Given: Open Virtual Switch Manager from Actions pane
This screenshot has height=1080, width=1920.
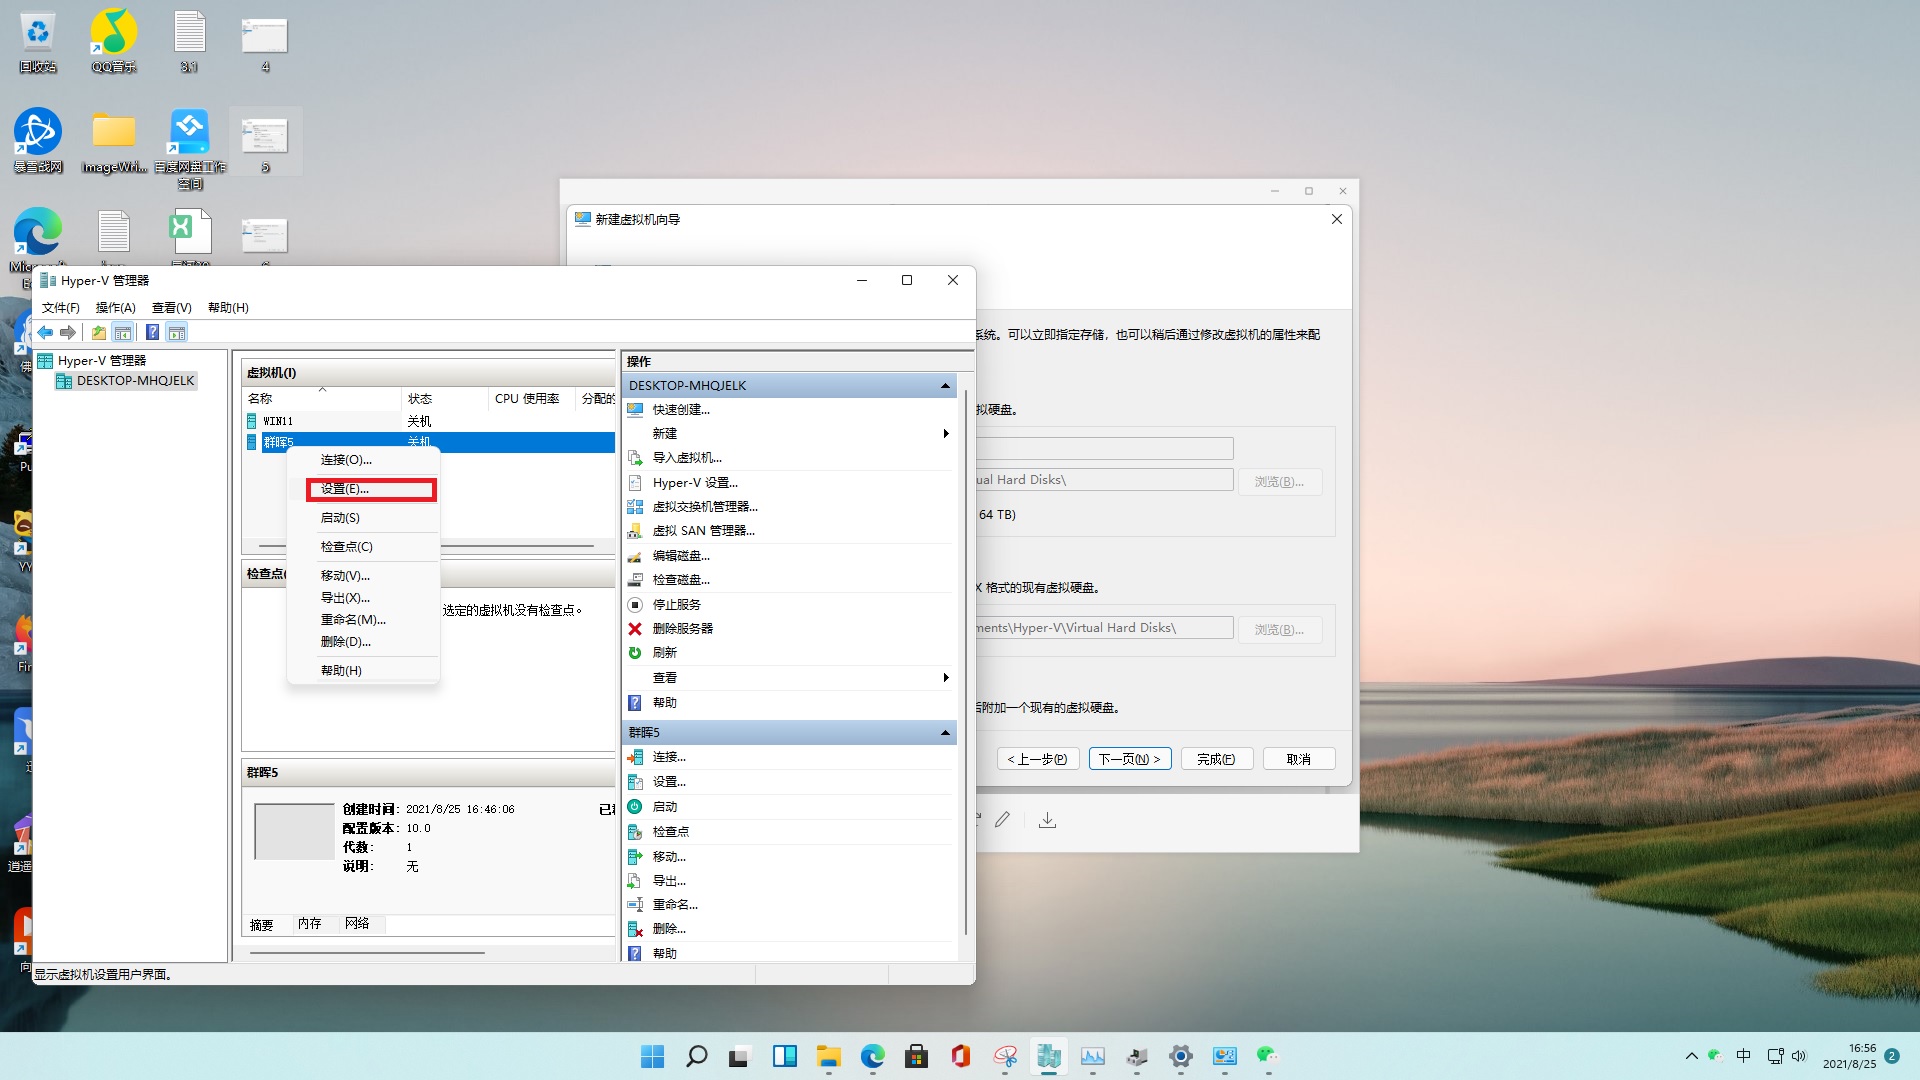Looking at the screenshot, I should tap(704, 507).
